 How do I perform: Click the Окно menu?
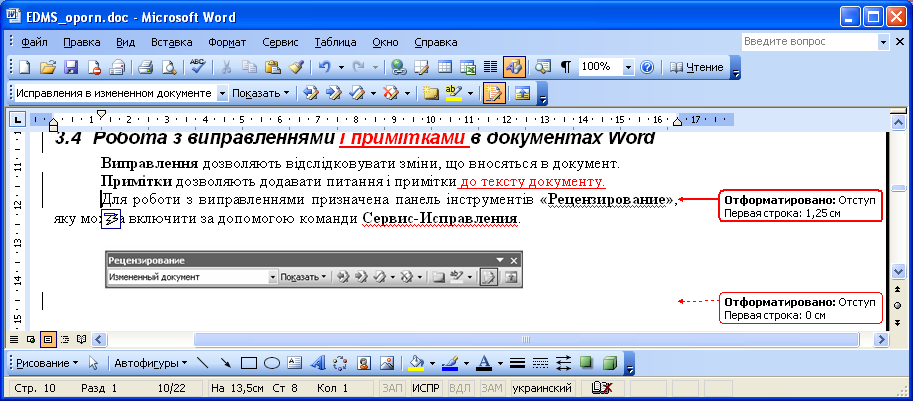click(385, 42)
